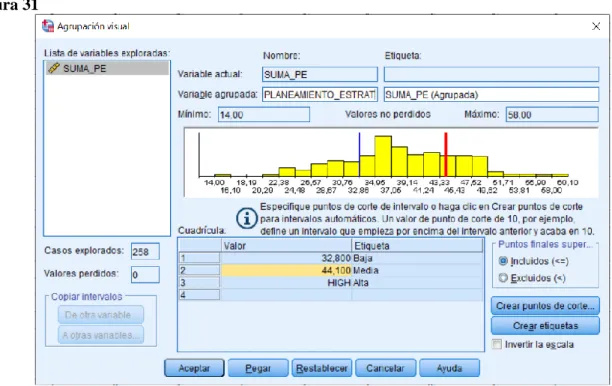The width and height of the screenshot is (612, 386).
Task: Click the blue cut point line in the histogram
Action: (359, 155)
